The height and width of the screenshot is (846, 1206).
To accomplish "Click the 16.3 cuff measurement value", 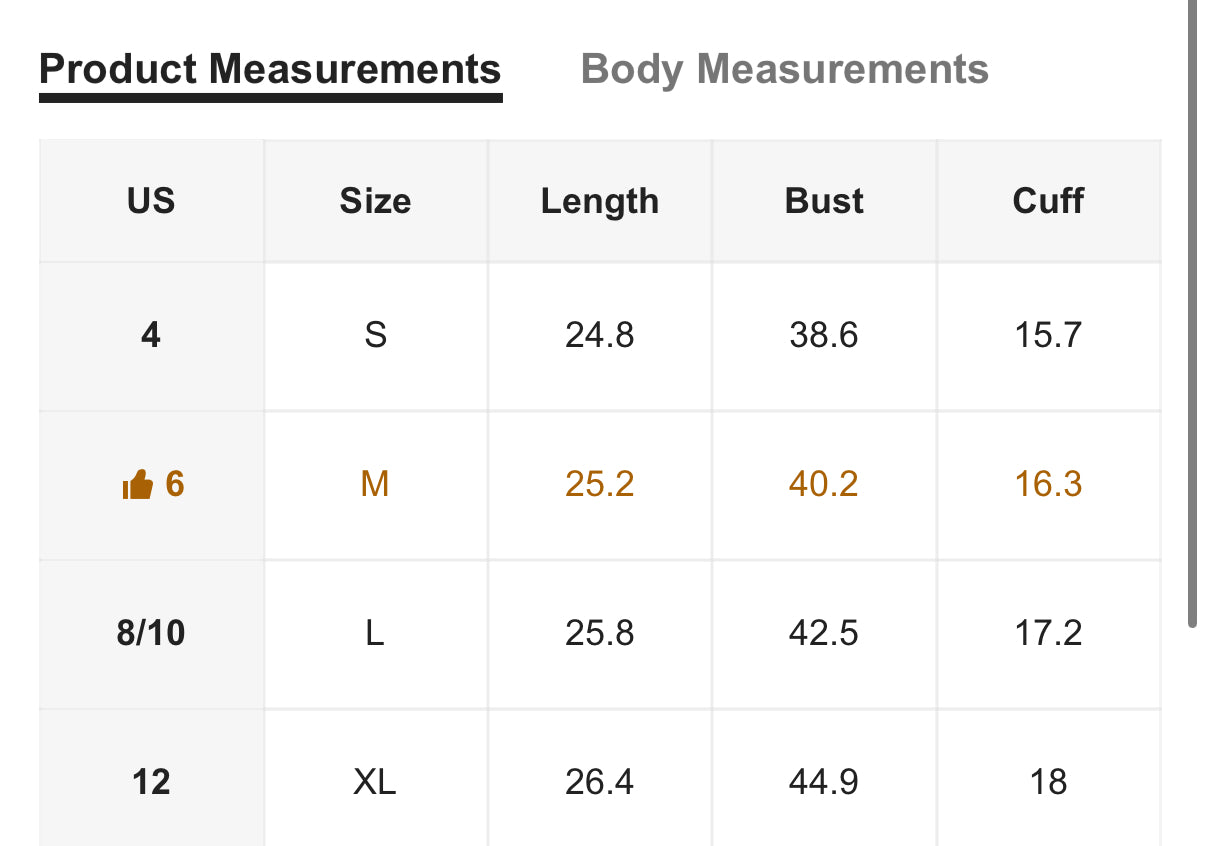I will [x=1048, y=485].
